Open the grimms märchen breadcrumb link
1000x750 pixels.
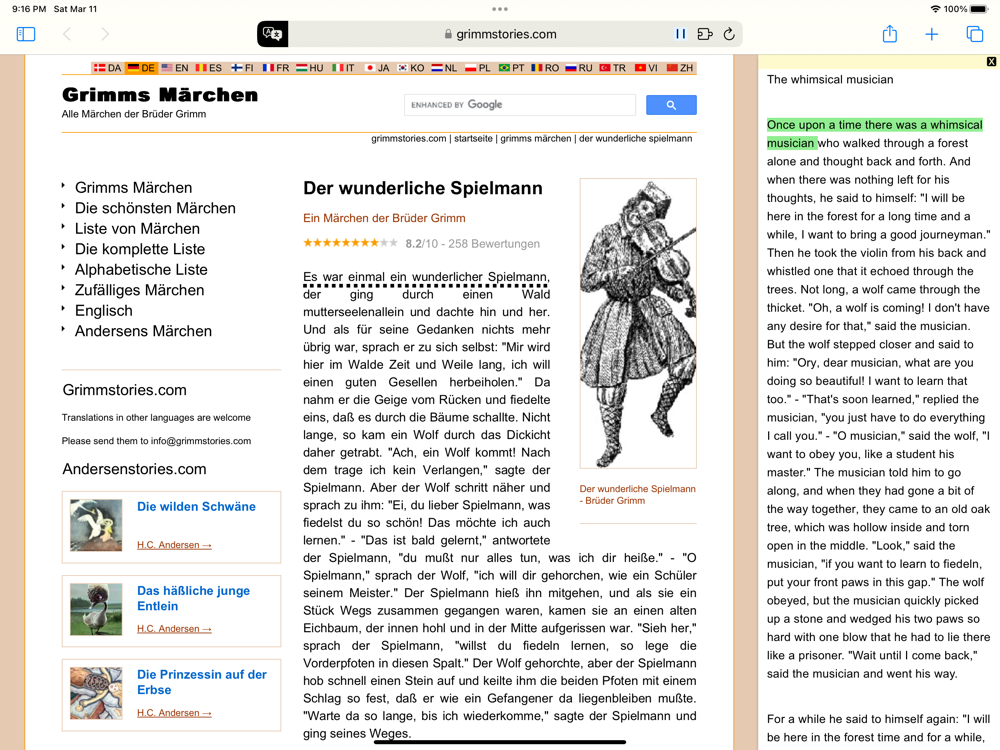(x=536, y=138)
